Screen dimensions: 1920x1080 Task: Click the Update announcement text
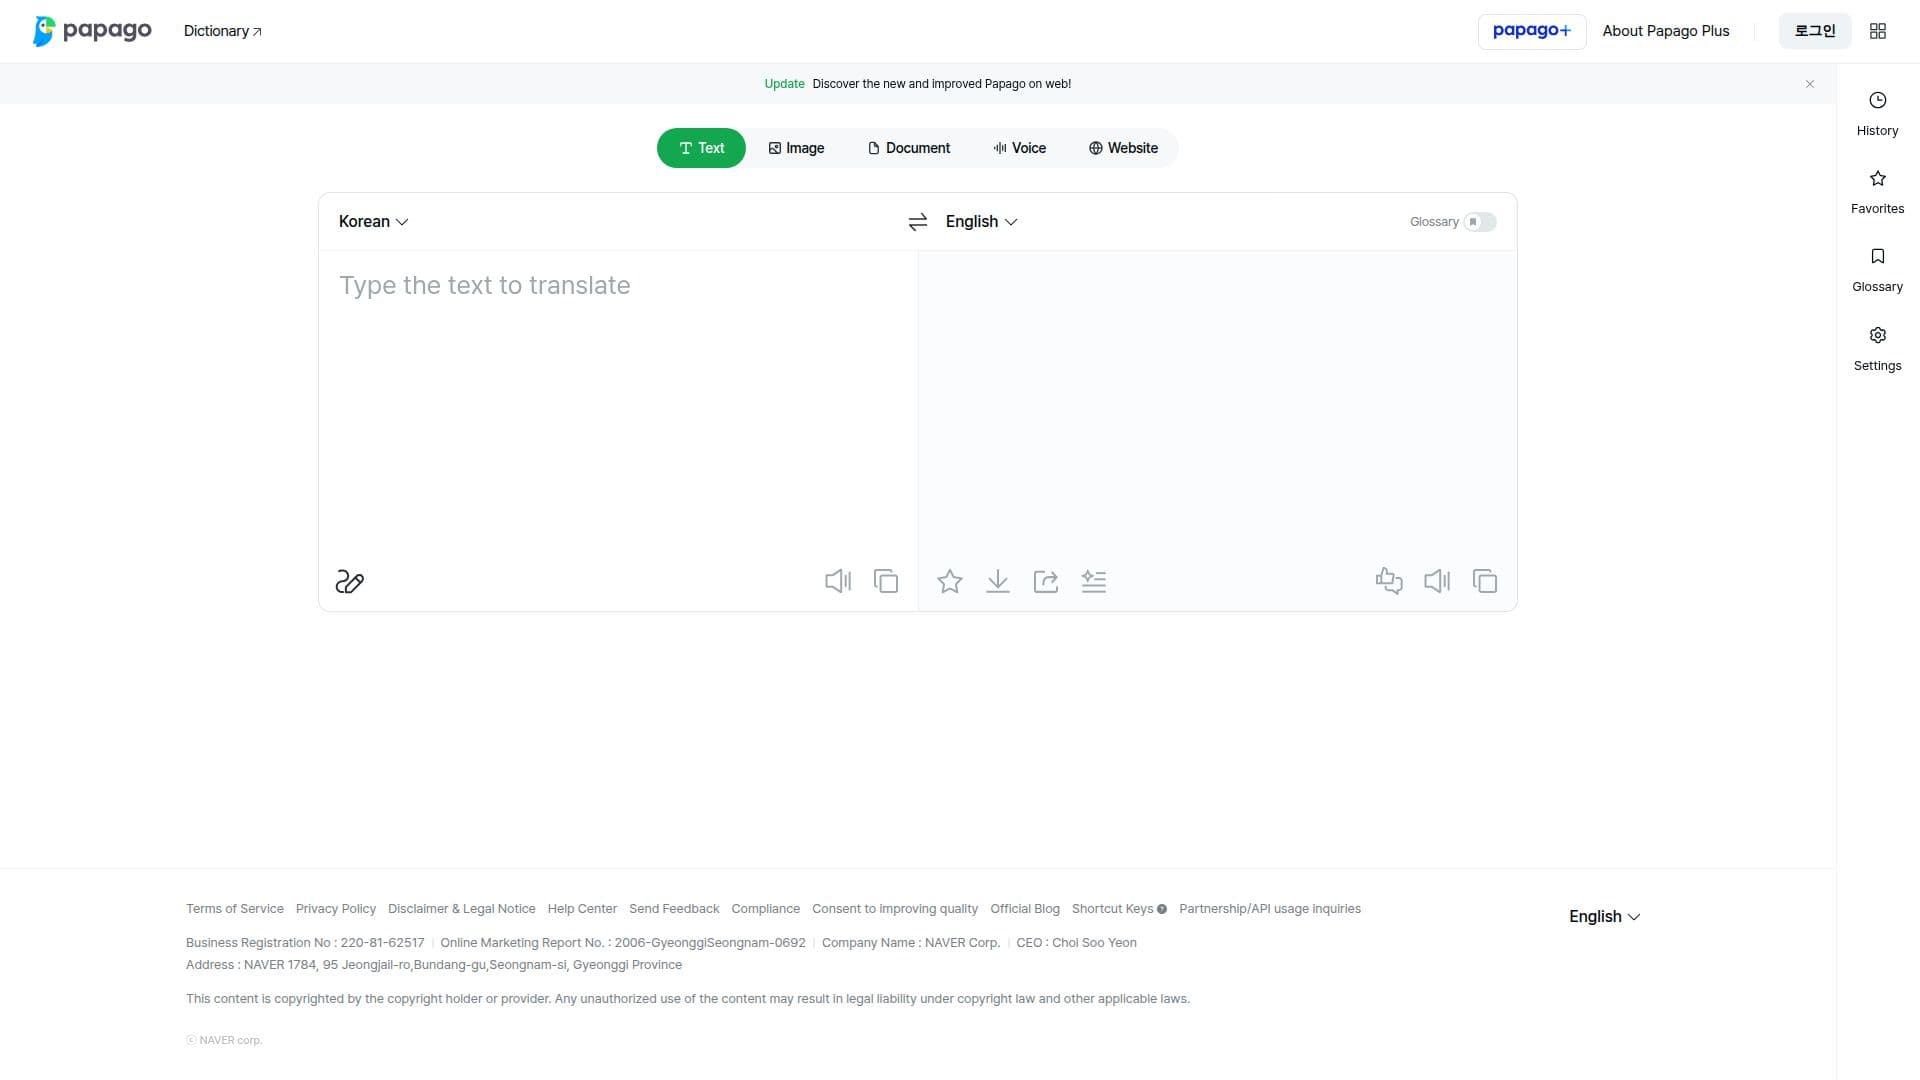pyautogui.click(x=918, y=84)
